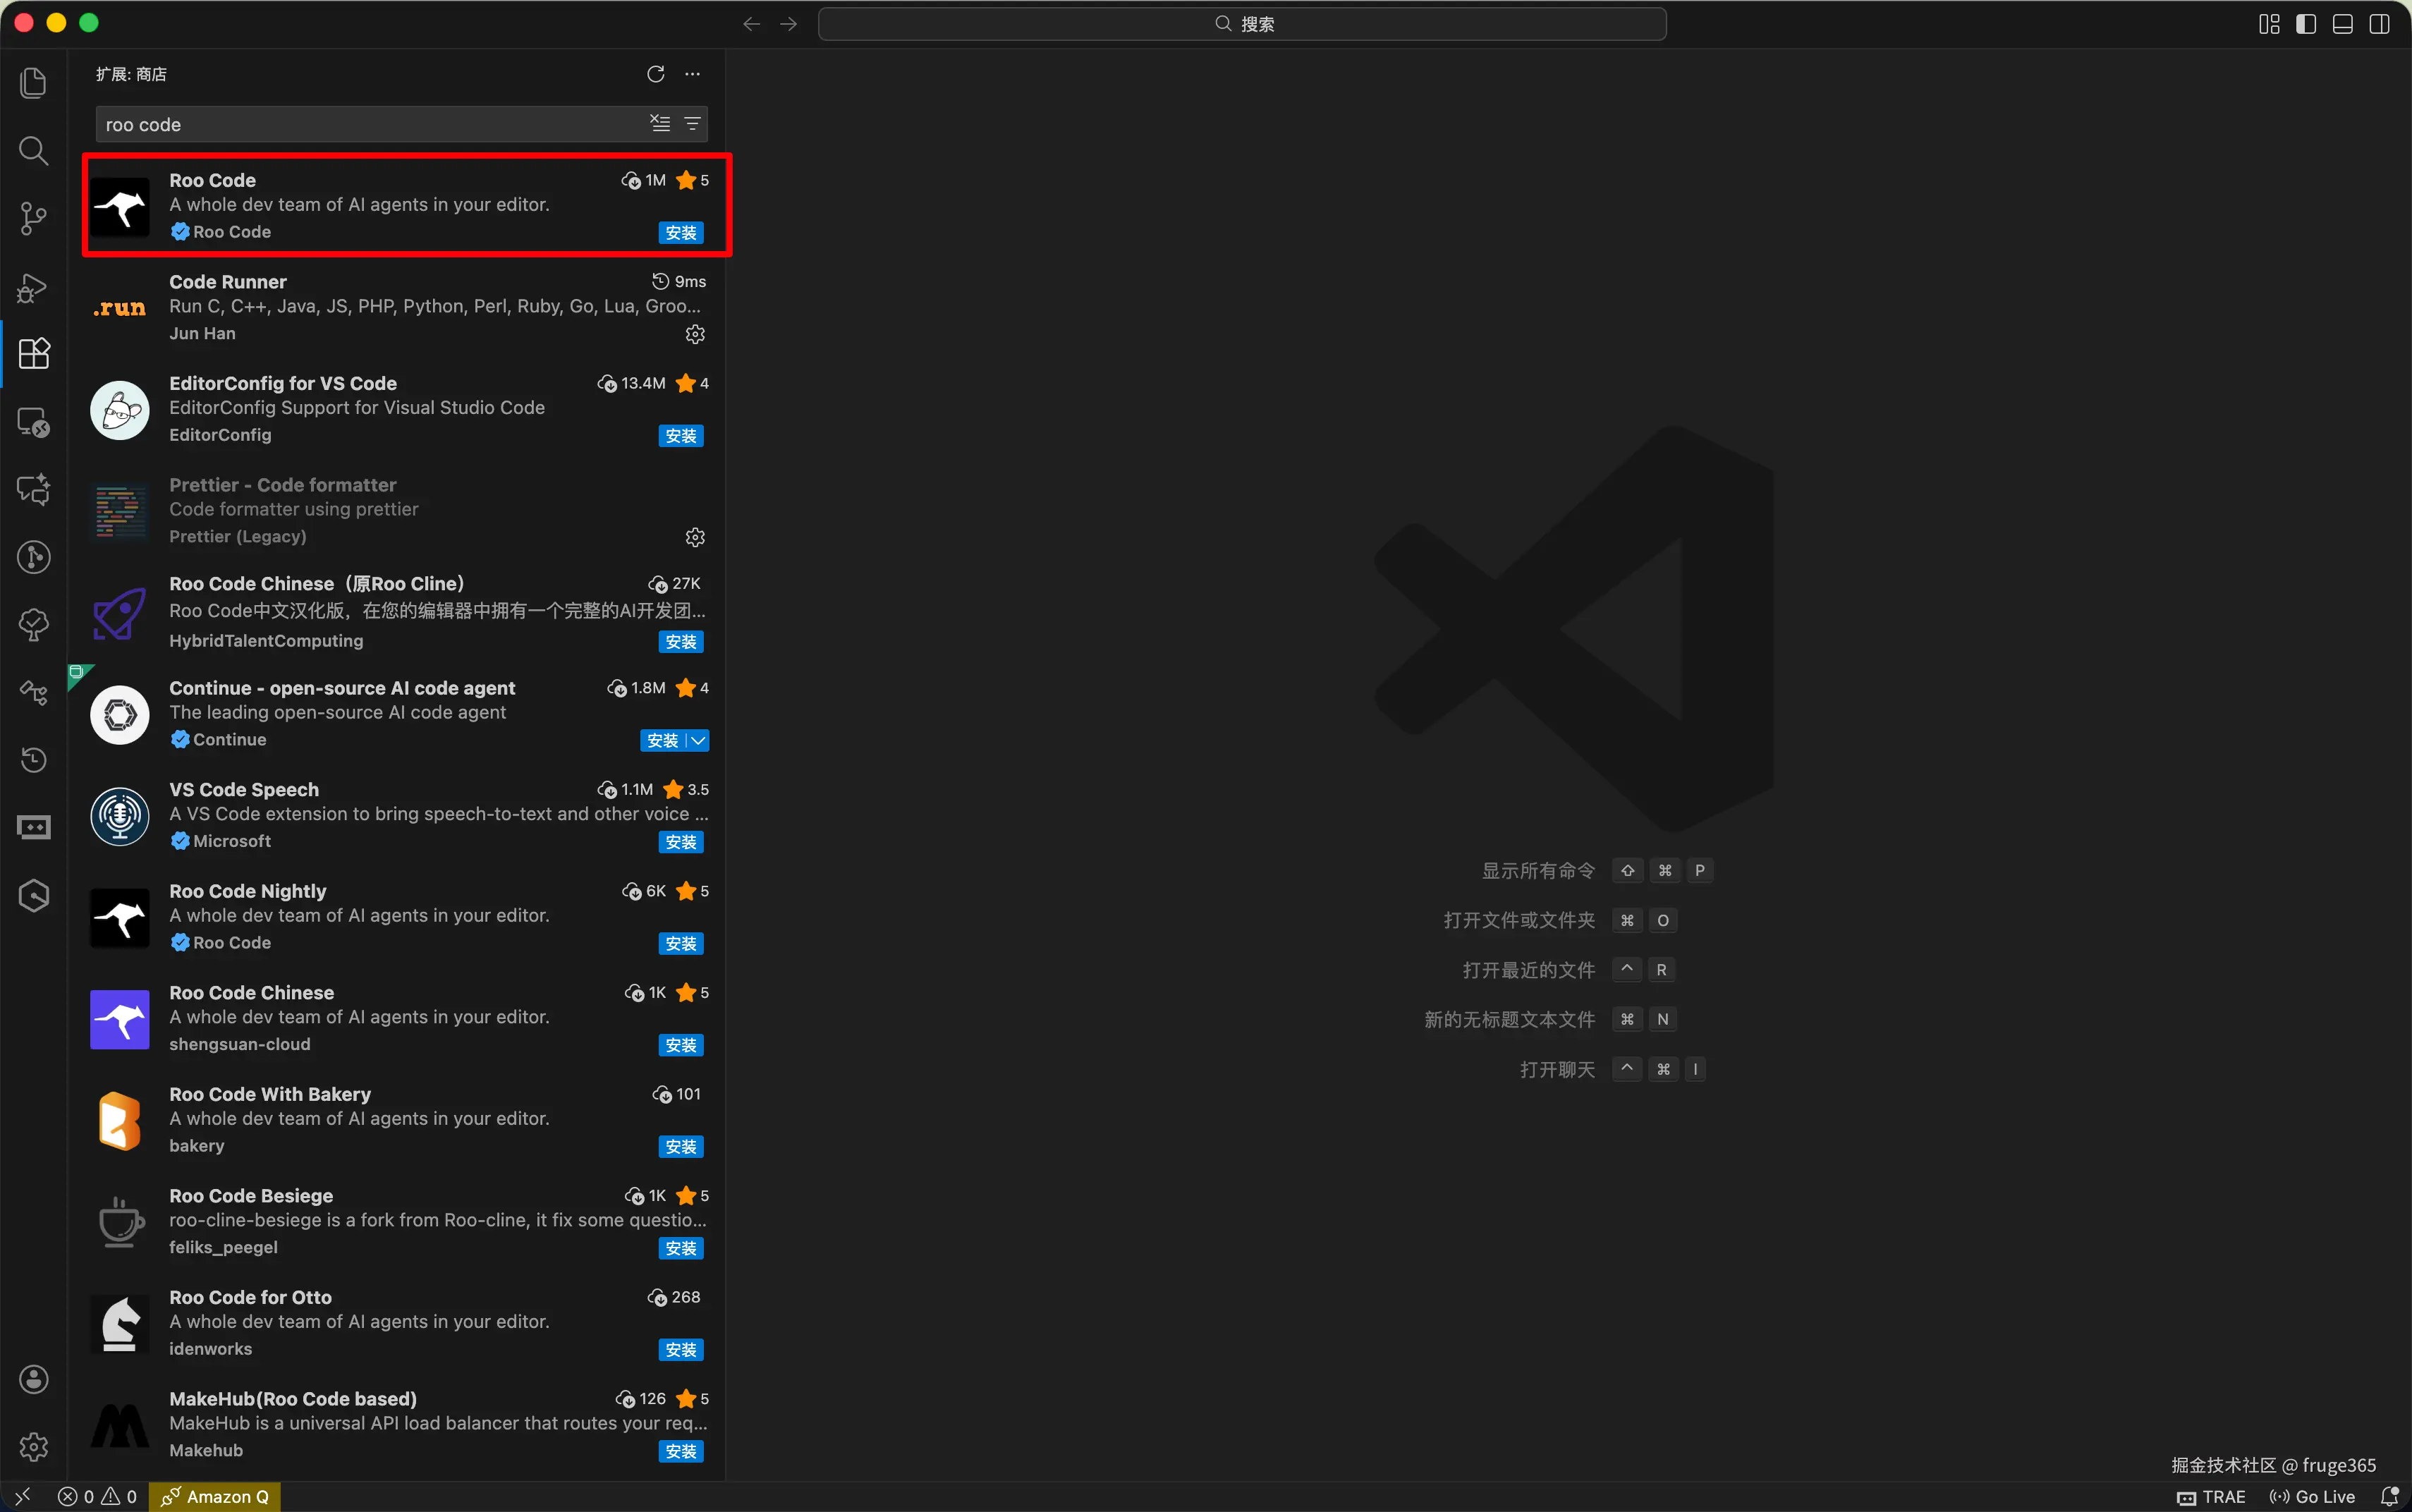Open the Run and Debug view

pos(33,287)
